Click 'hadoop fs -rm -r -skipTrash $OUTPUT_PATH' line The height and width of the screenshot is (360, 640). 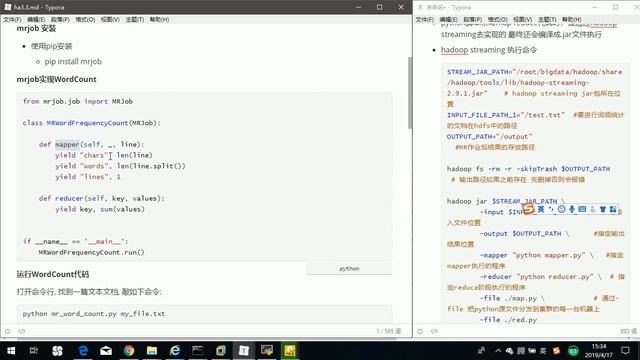[529, 169]
